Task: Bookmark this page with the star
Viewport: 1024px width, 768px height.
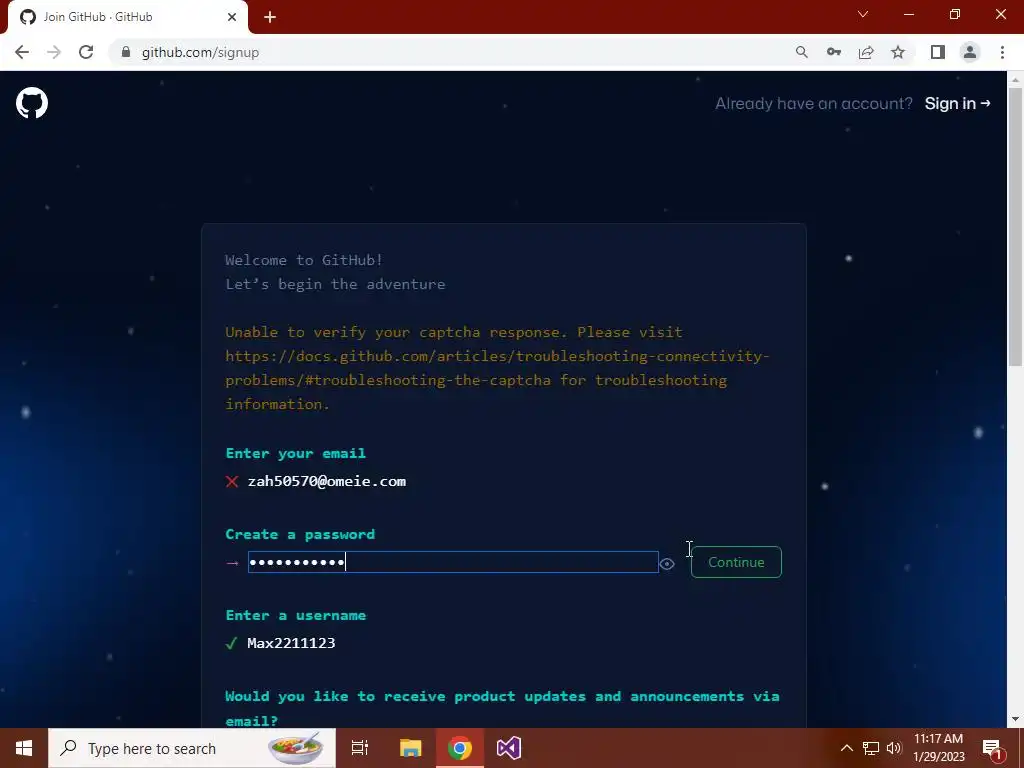Action: click(x=898, y=52)
